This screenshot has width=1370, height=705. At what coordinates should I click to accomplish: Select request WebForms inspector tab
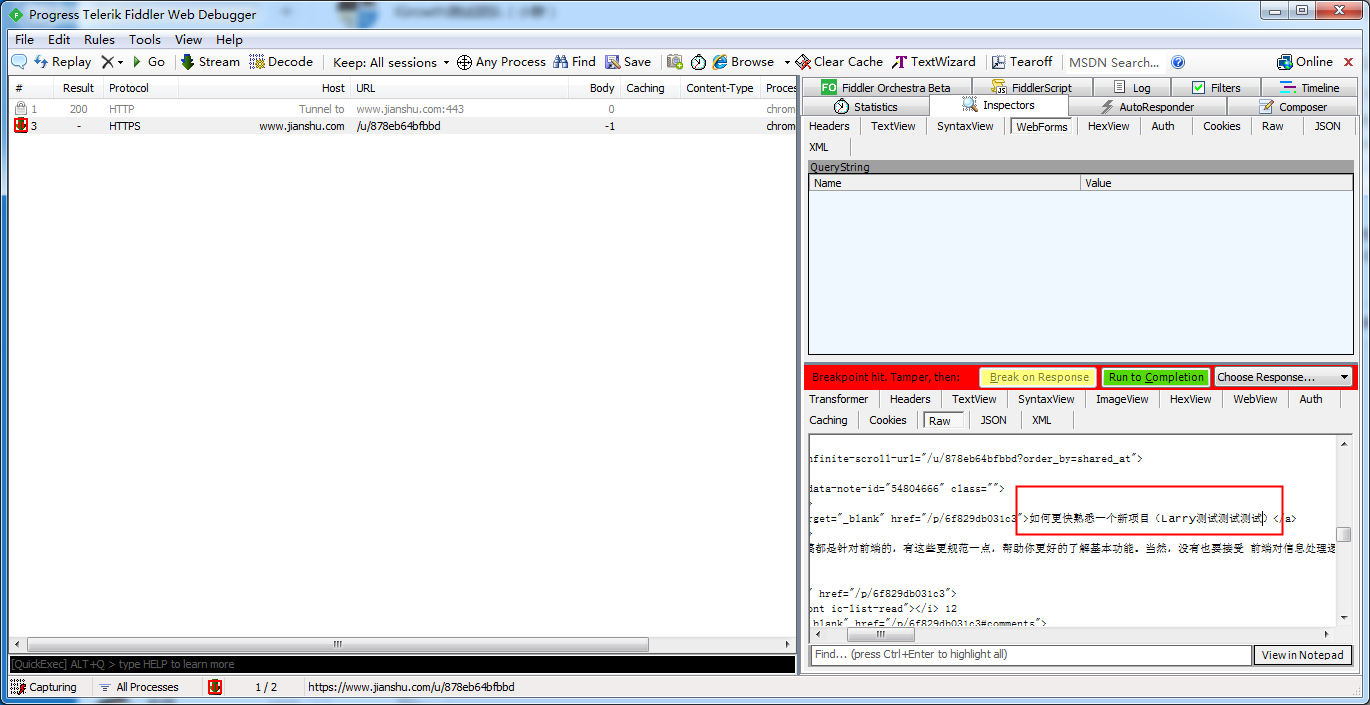click(x=1042, y=126)
